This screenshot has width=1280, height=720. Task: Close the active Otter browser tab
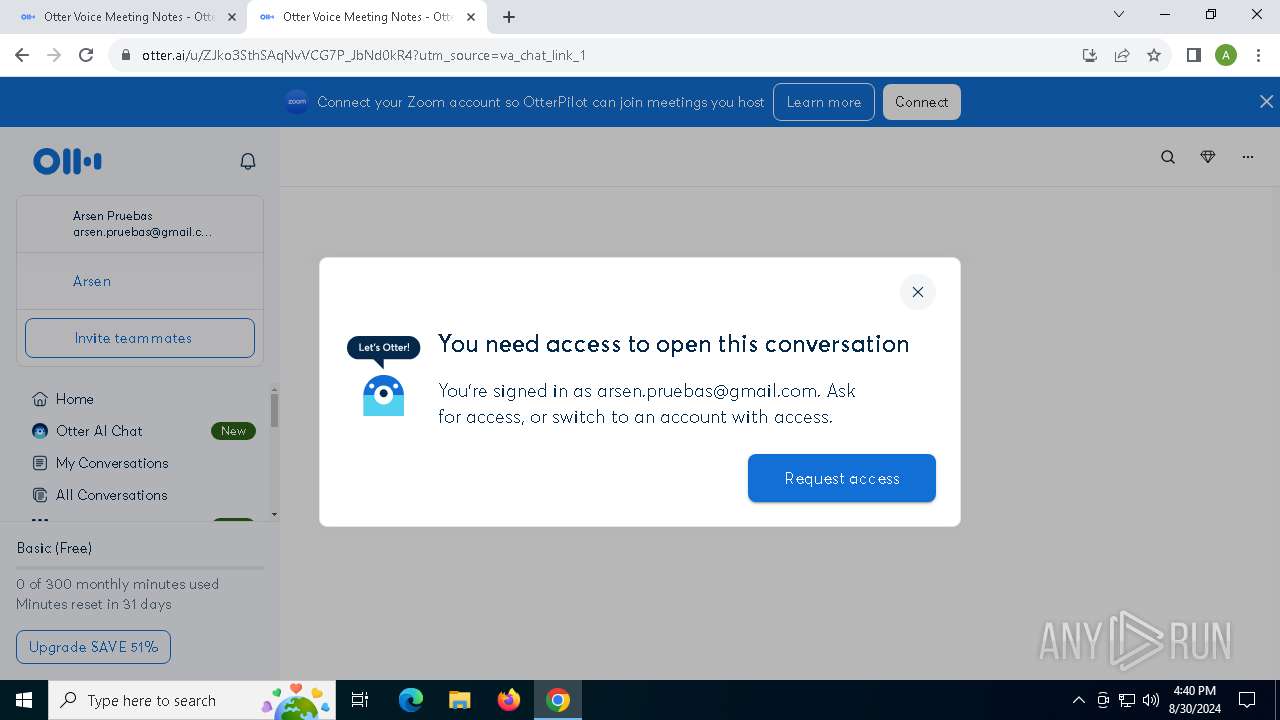click(x=471, y=17)
